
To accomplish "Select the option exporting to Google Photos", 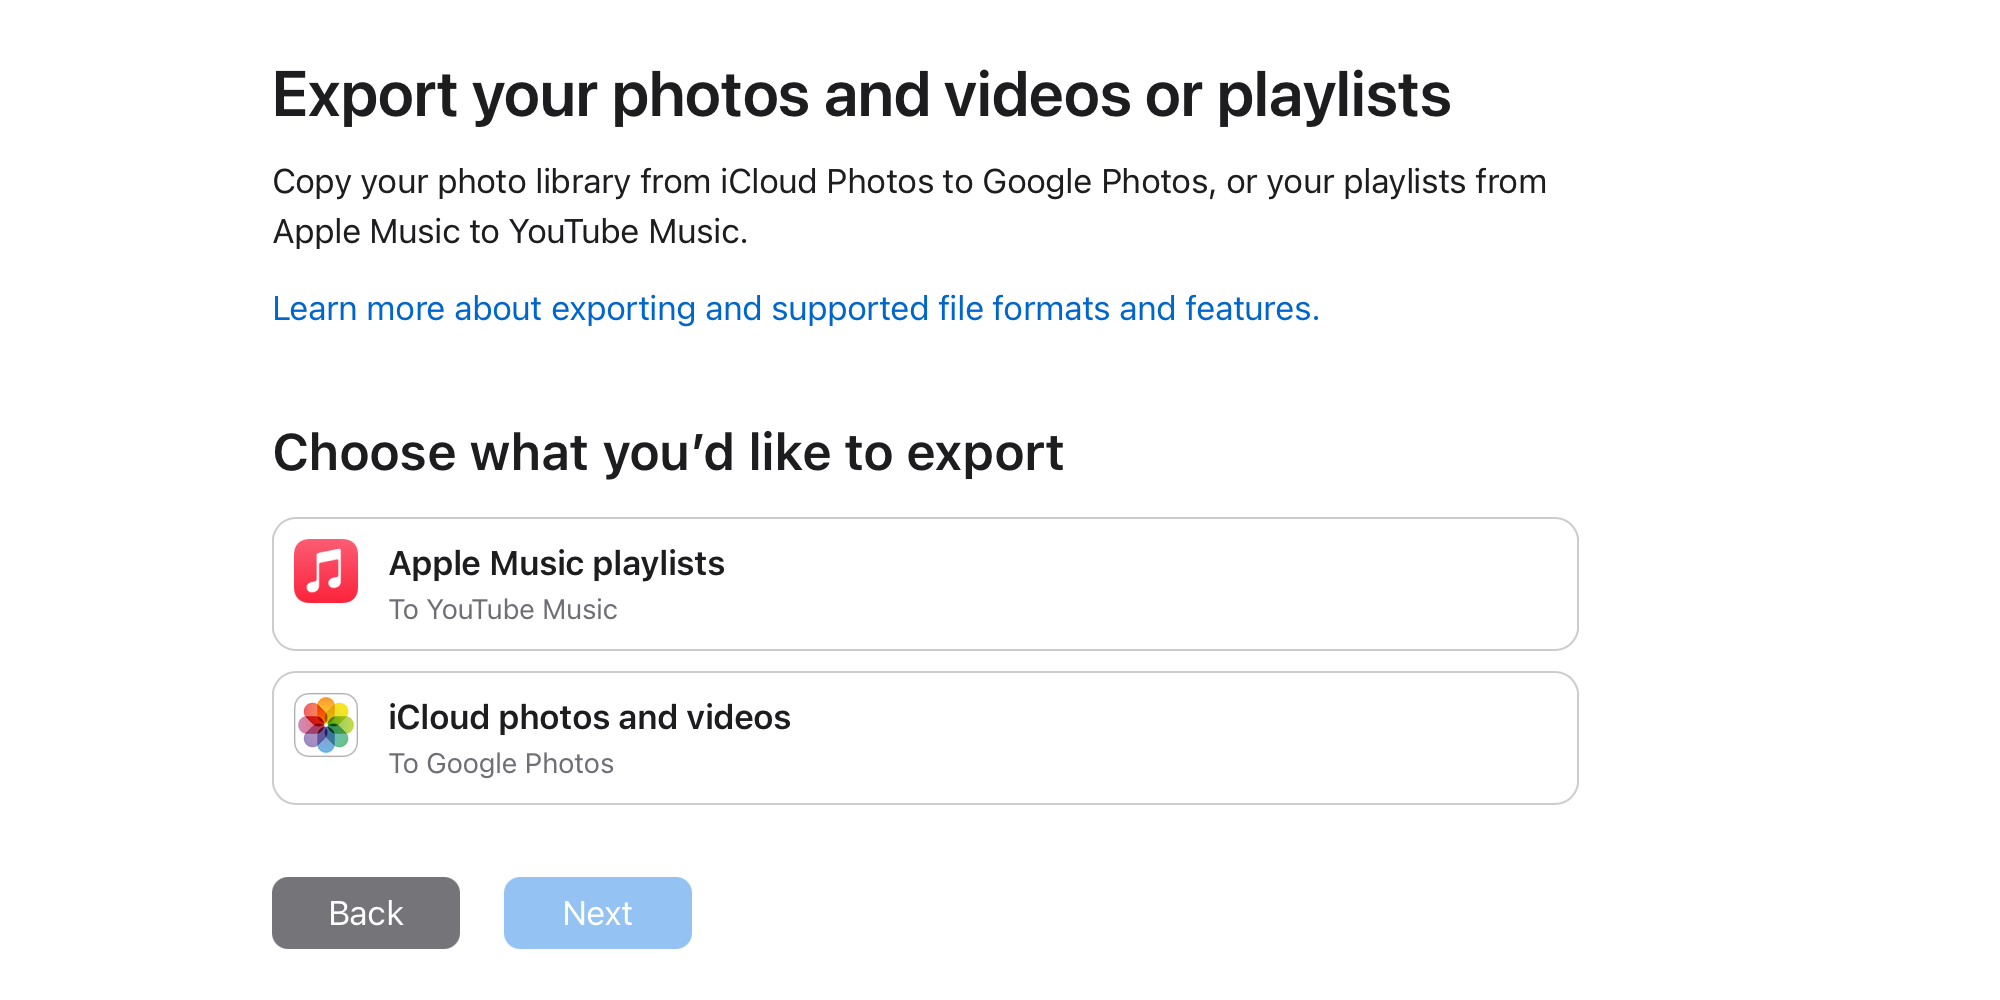I will (x=924, y=738).
